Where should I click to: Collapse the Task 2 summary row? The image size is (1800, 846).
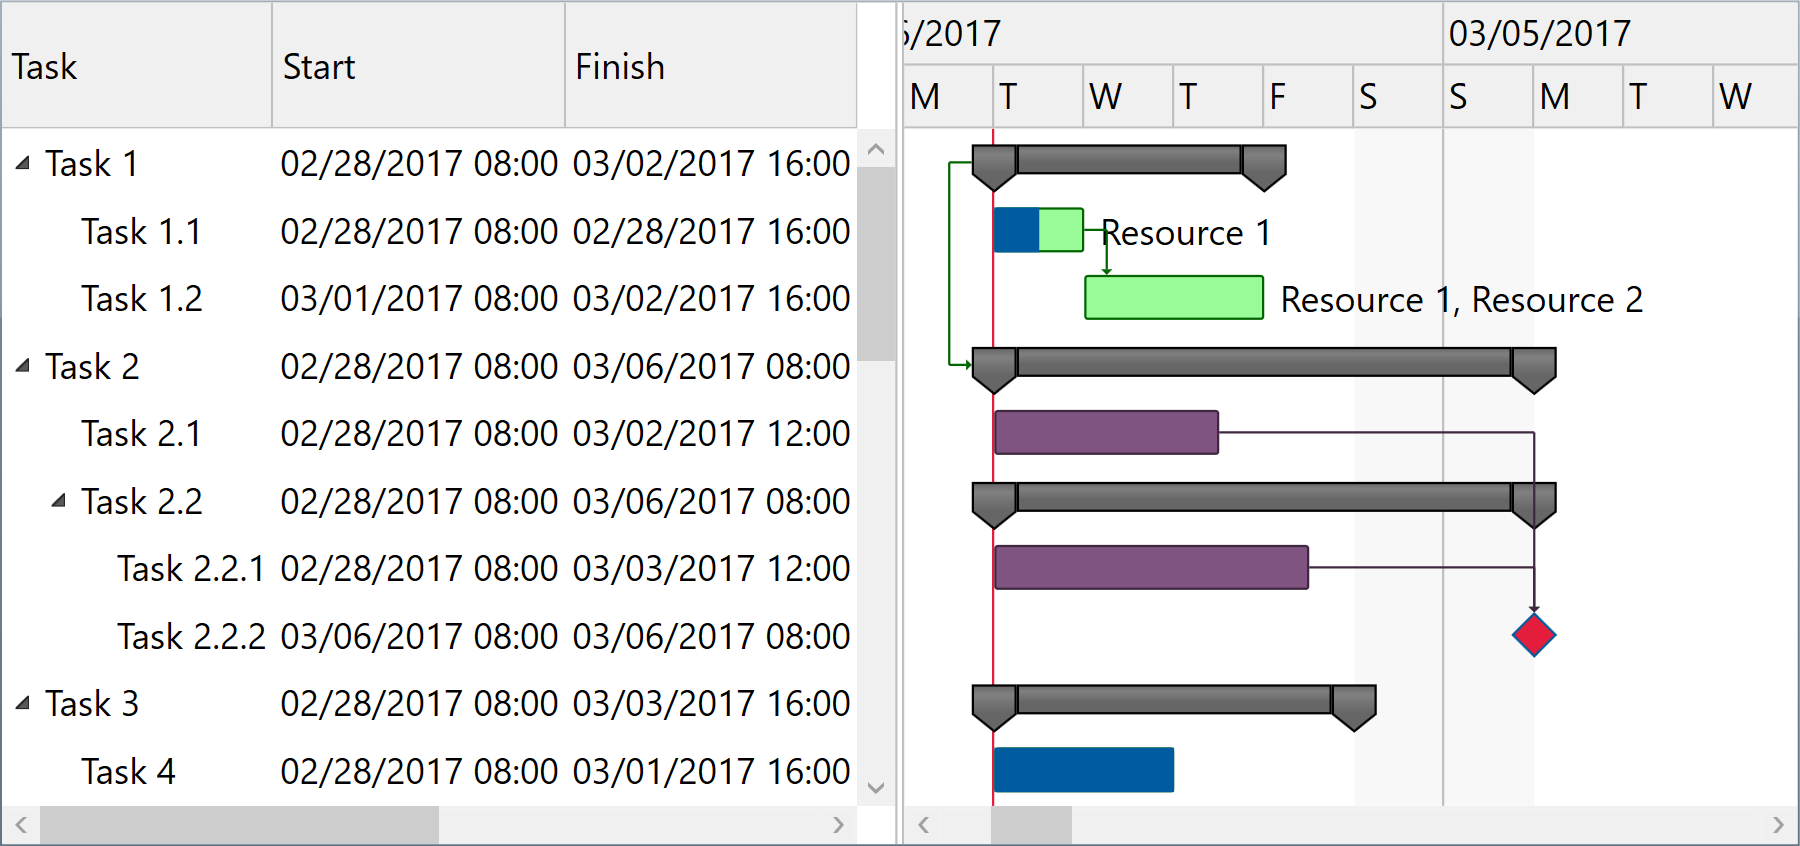tap(23, 366)
